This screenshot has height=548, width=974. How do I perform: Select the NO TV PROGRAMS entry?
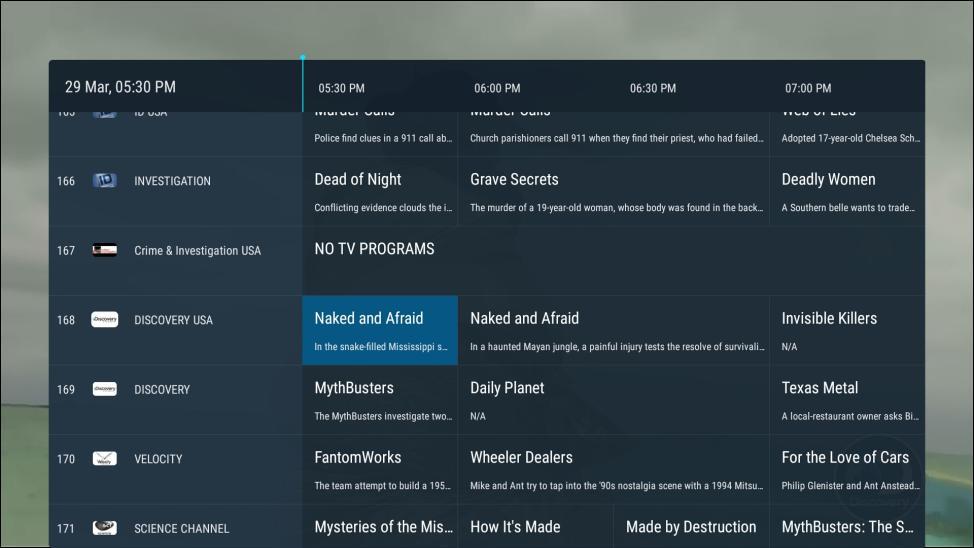(614, 260)
